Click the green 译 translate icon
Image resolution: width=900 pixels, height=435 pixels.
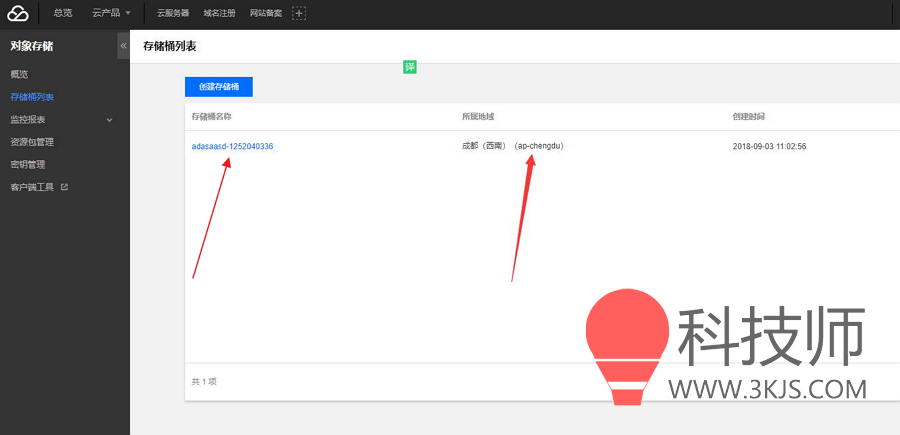pyautogui.click(x=409, y=67)
